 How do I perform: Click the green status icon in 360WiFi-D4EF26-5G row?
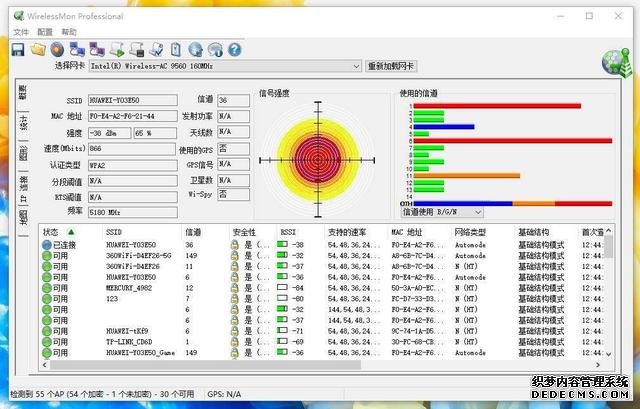(47, 256)
